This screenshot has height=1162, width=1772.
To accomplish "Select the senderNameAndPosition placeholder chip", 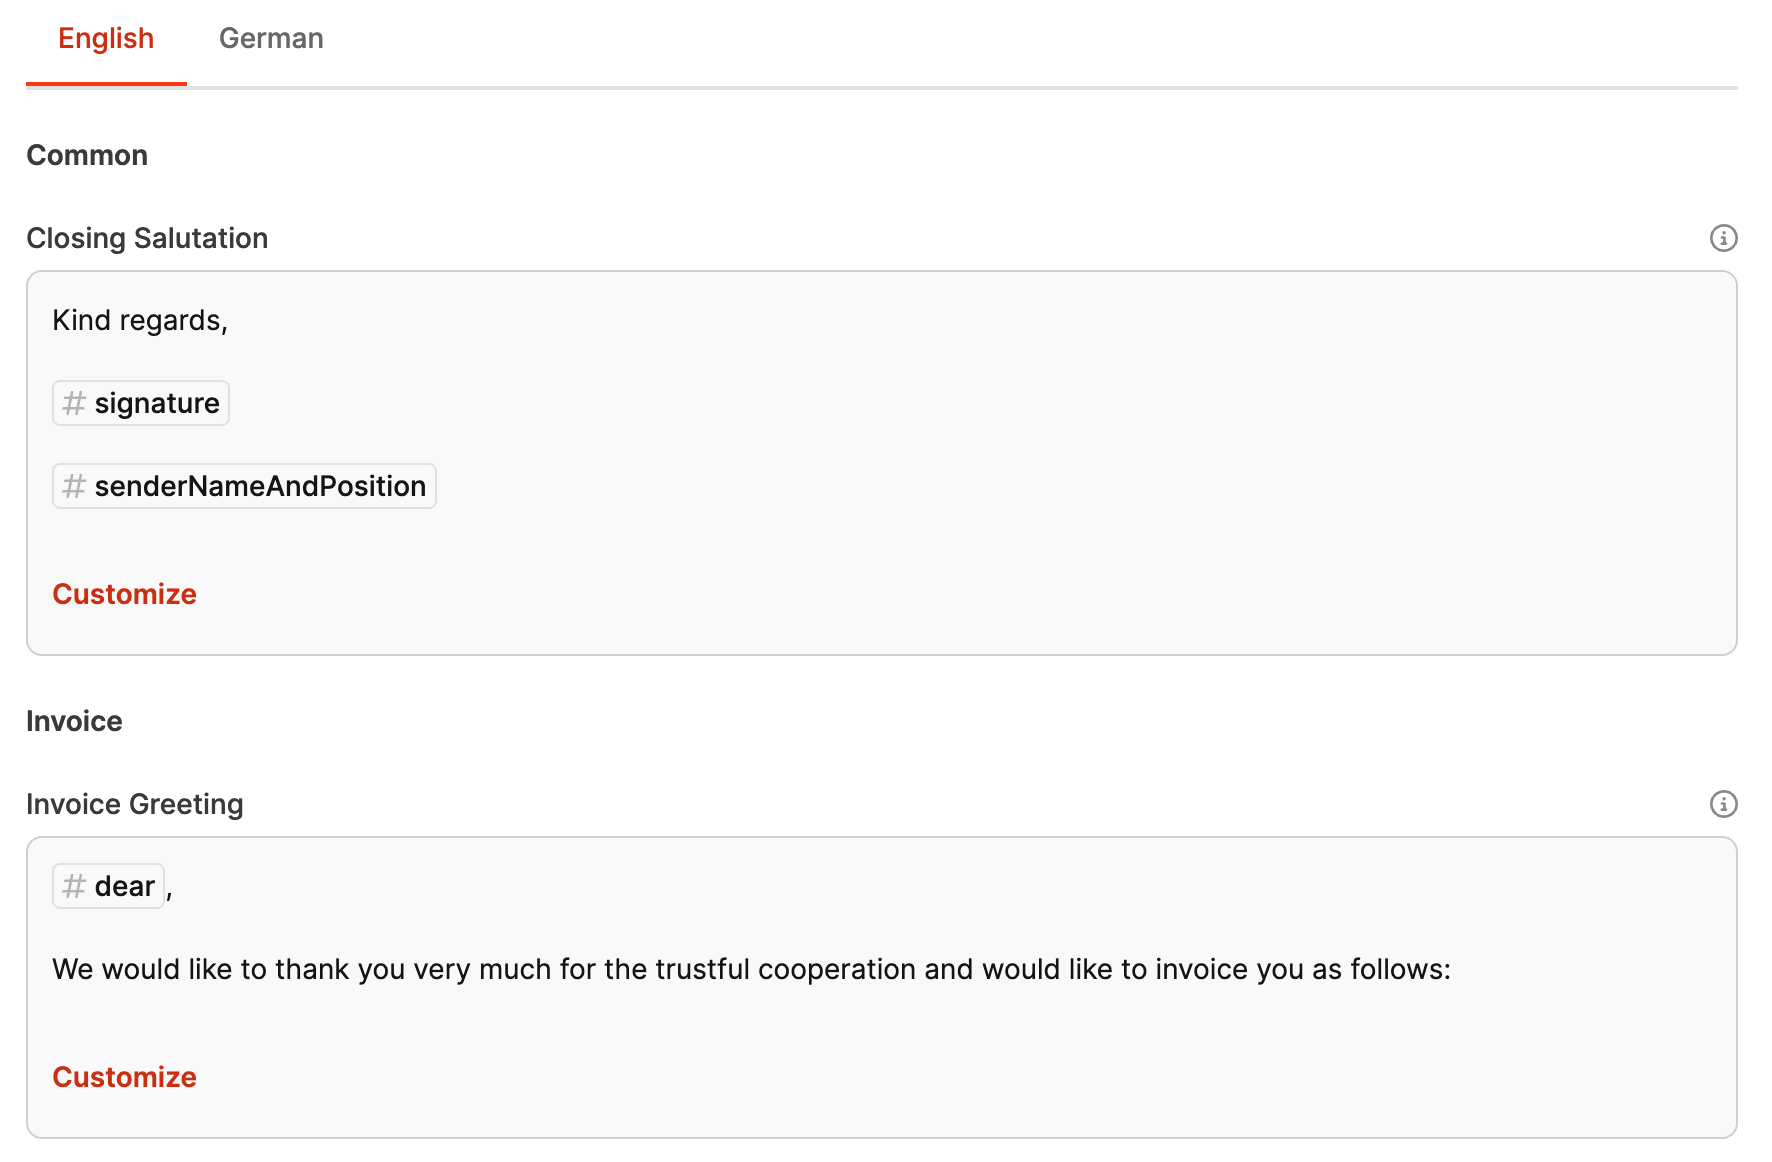I will tap(260, 486).
